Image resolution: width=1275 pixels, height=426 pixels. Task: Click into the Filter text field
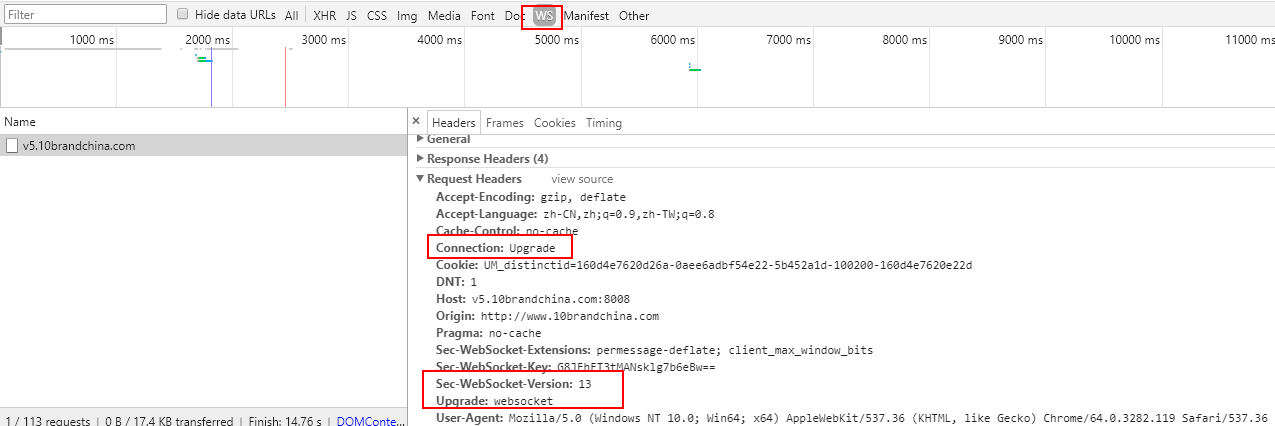pyautogui.click(x=85, y=15)
